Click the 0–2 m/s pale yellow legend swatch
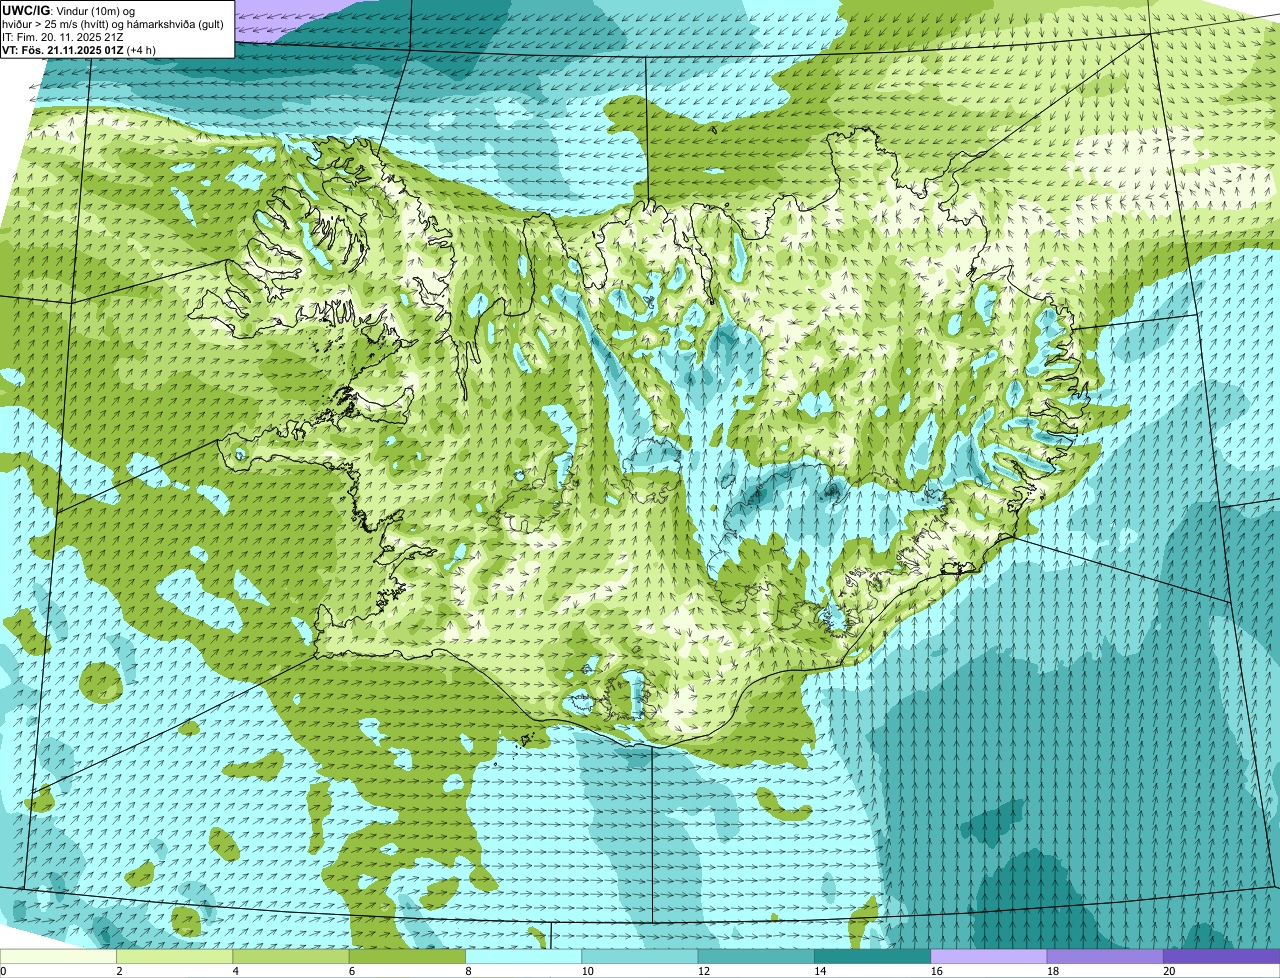 click(58, 956)
